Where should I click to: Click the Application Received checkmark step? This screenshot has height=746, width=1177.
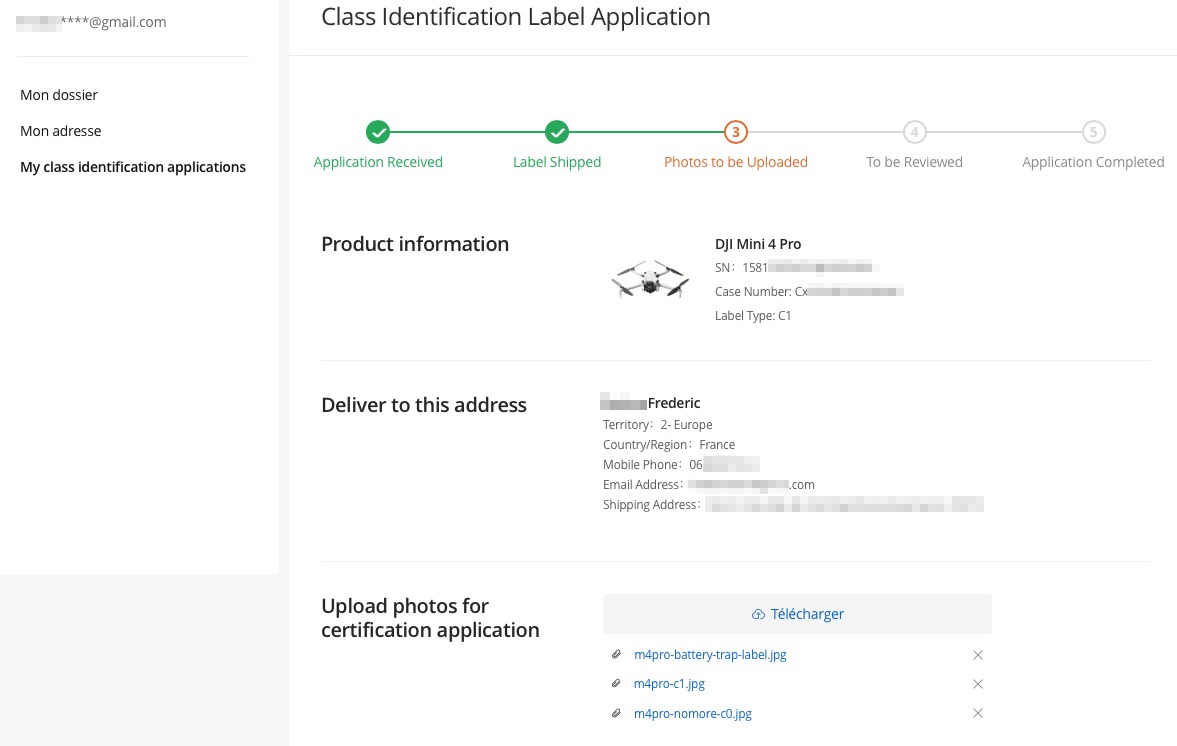(378, 132)
